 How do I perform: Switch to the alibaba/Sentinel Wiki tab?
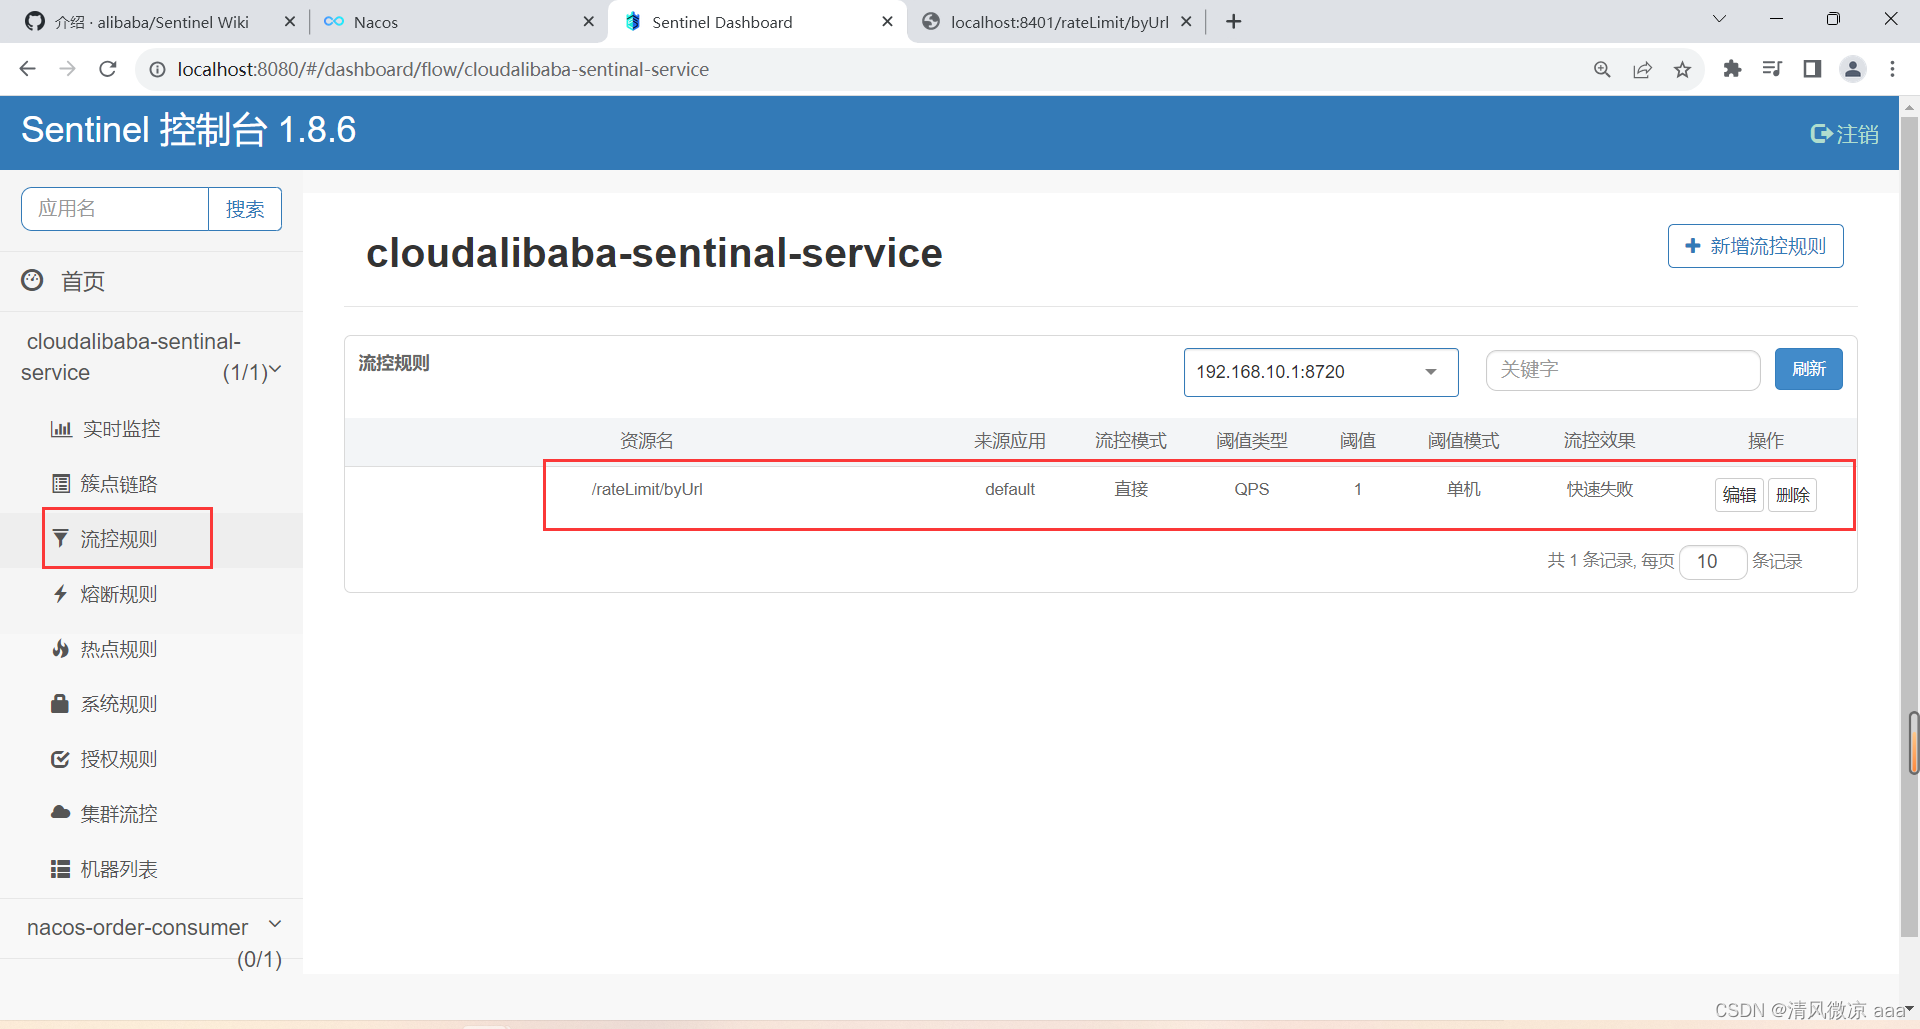click(151, 22)
